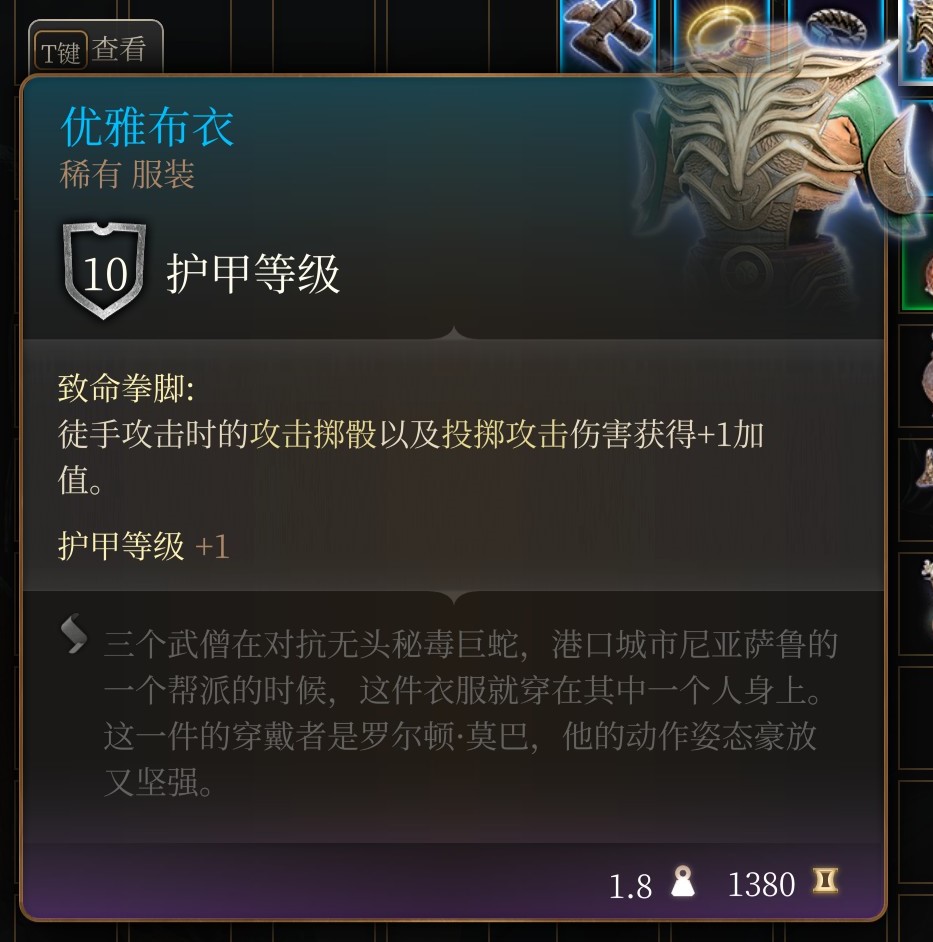Click the T键 查看 inspect button
933x942 pixels.
96,48
